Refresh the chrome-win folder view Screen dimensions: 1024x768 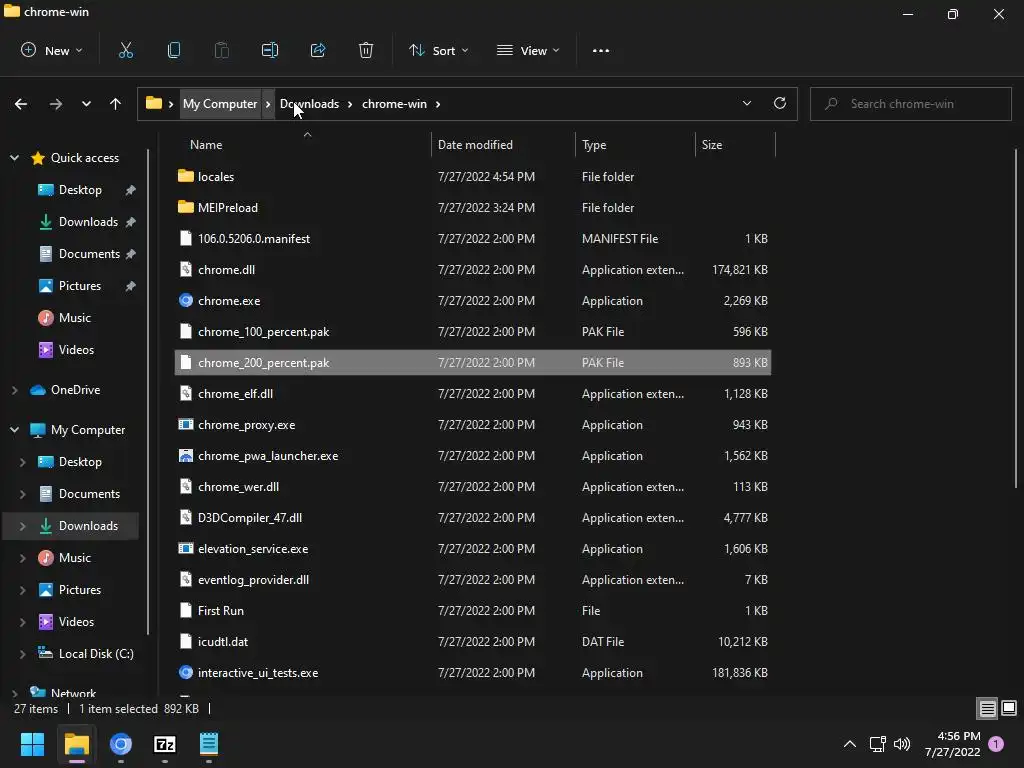tap(780, 103)
